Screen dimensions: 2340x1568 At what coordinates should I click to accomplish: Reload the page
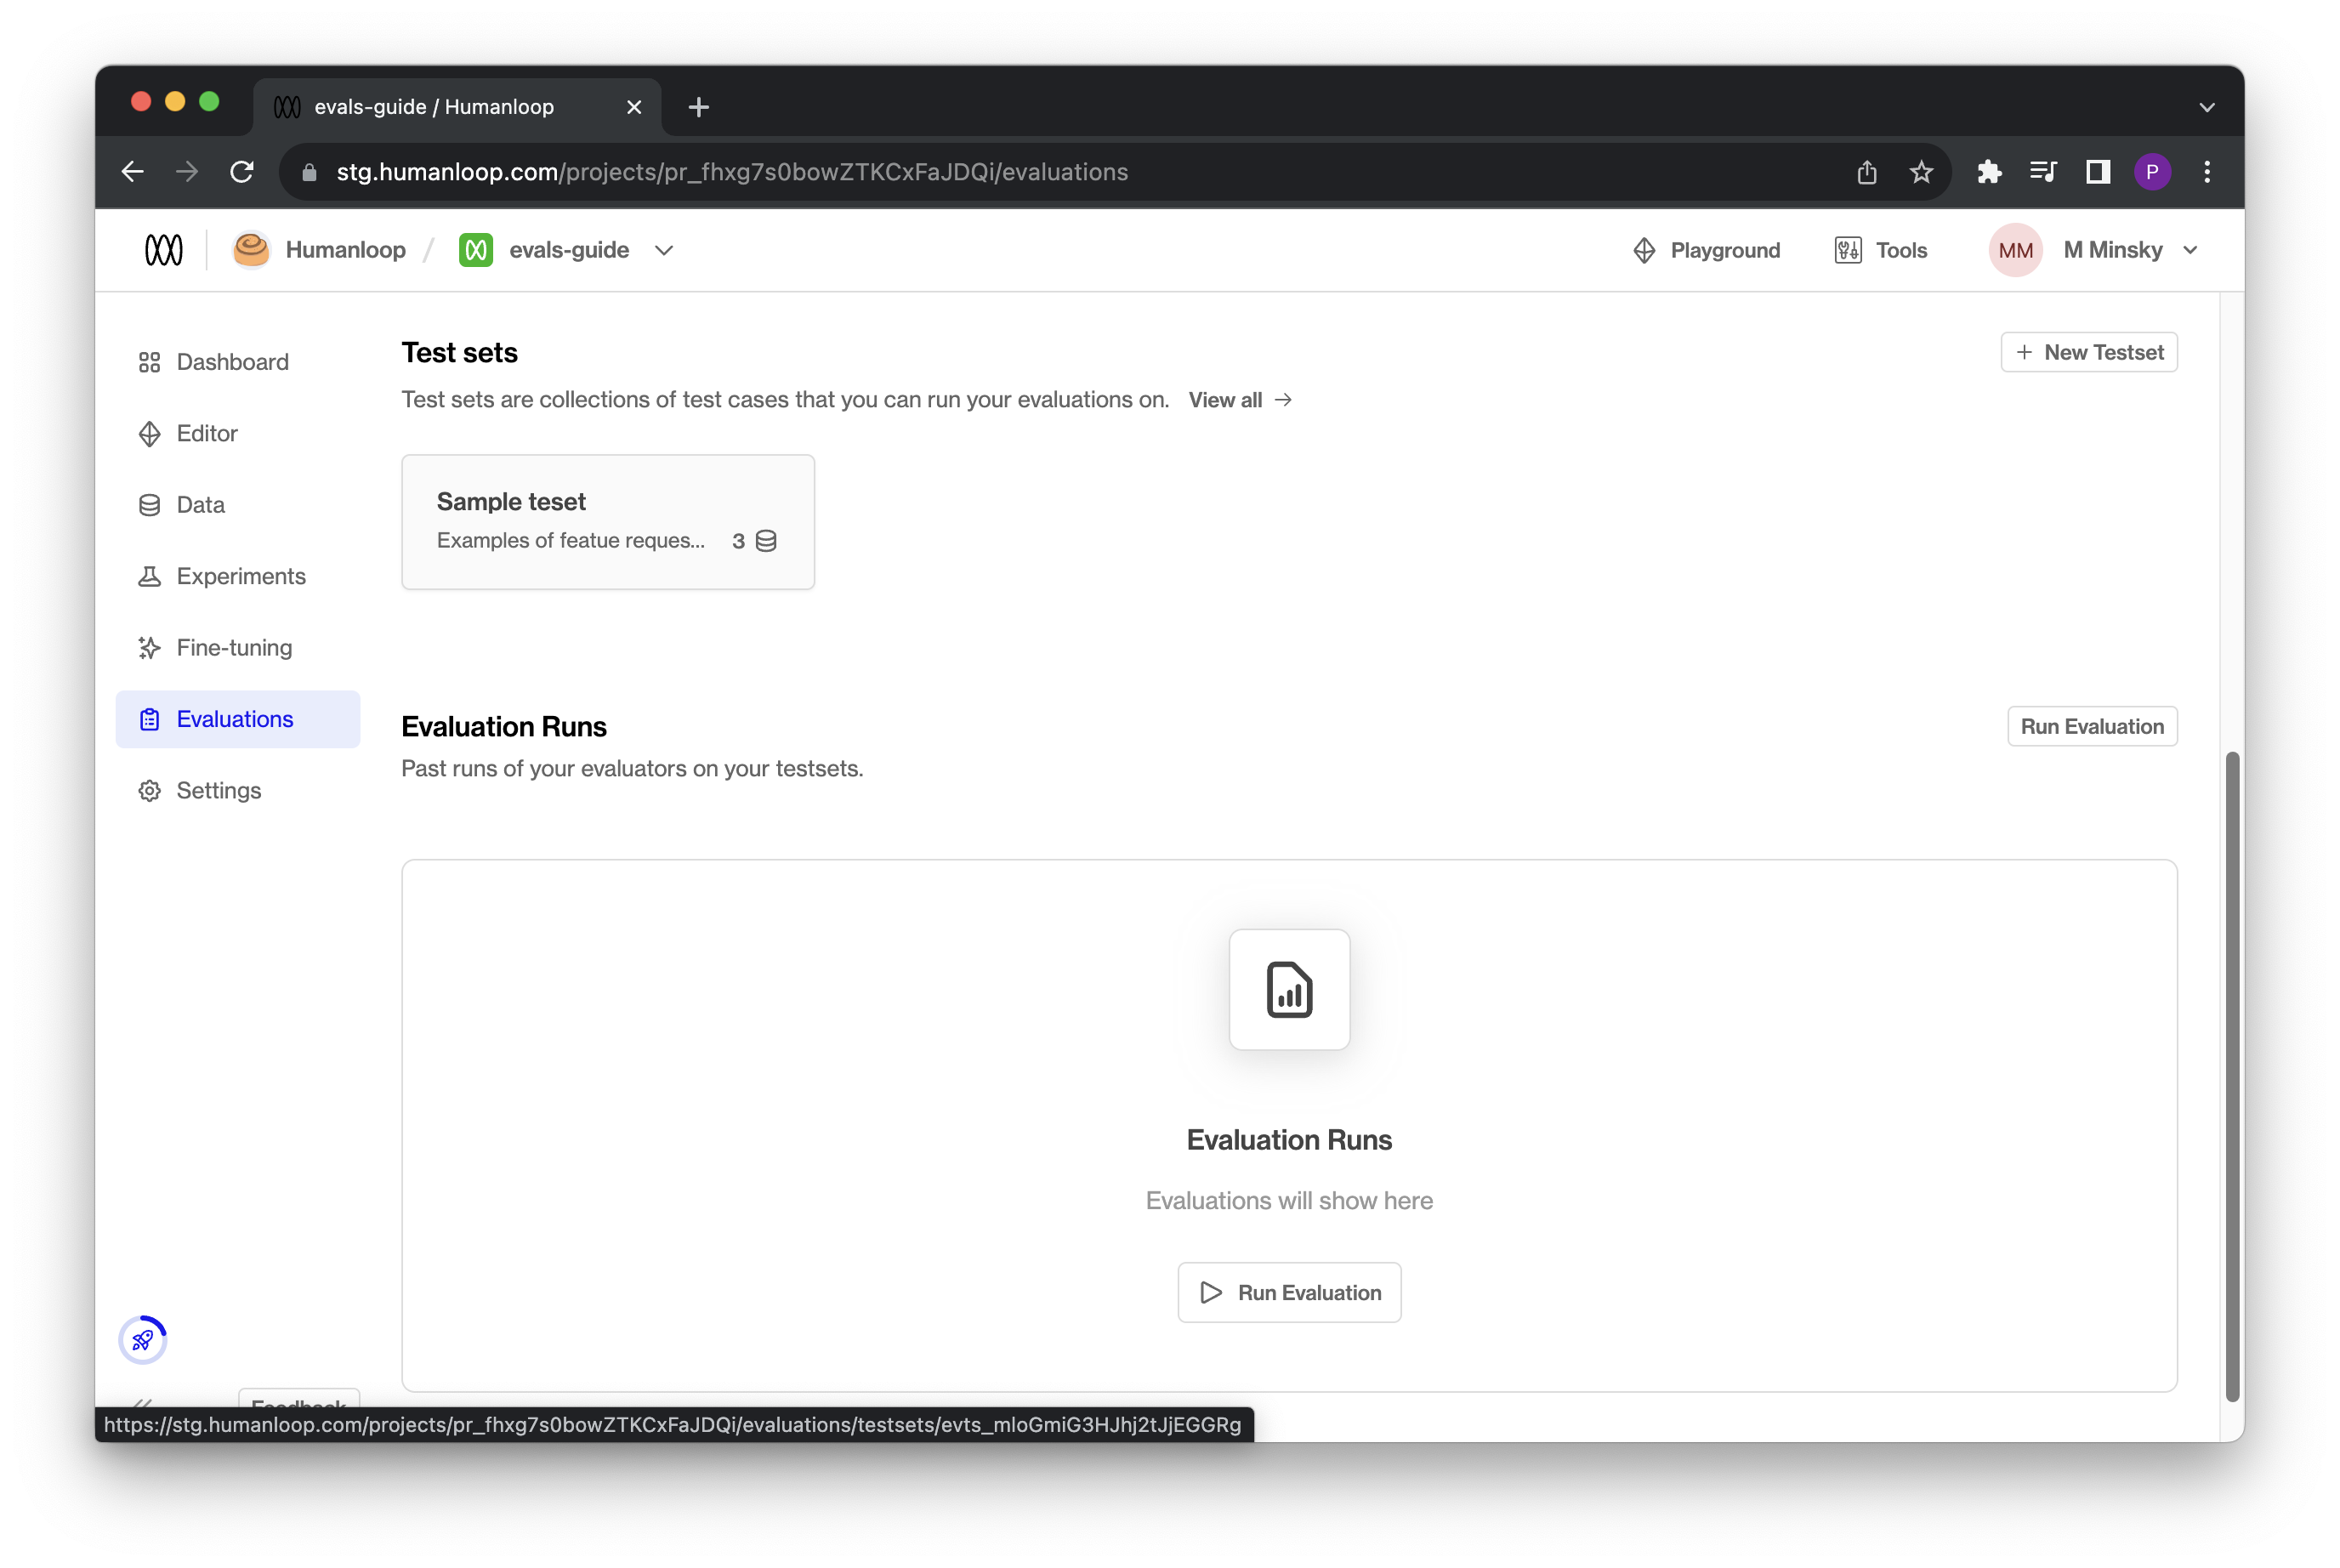(x=242, y=172)
